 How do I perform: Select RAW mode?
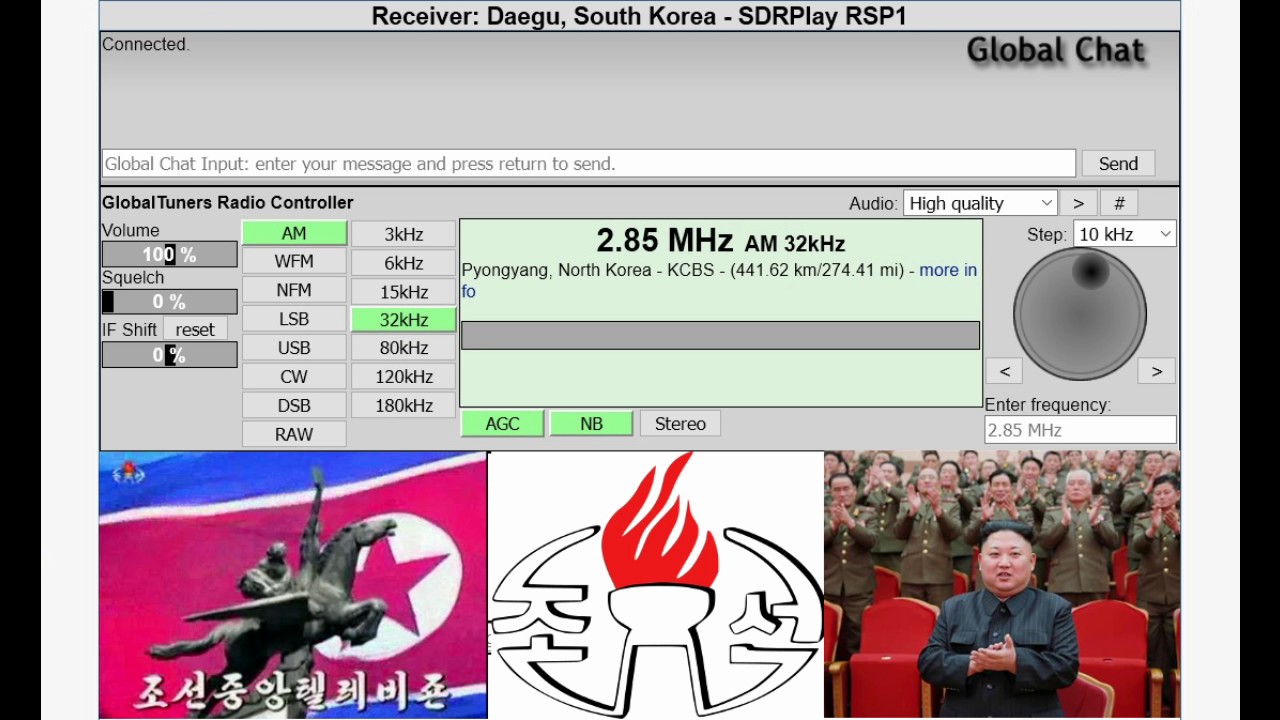294,434
